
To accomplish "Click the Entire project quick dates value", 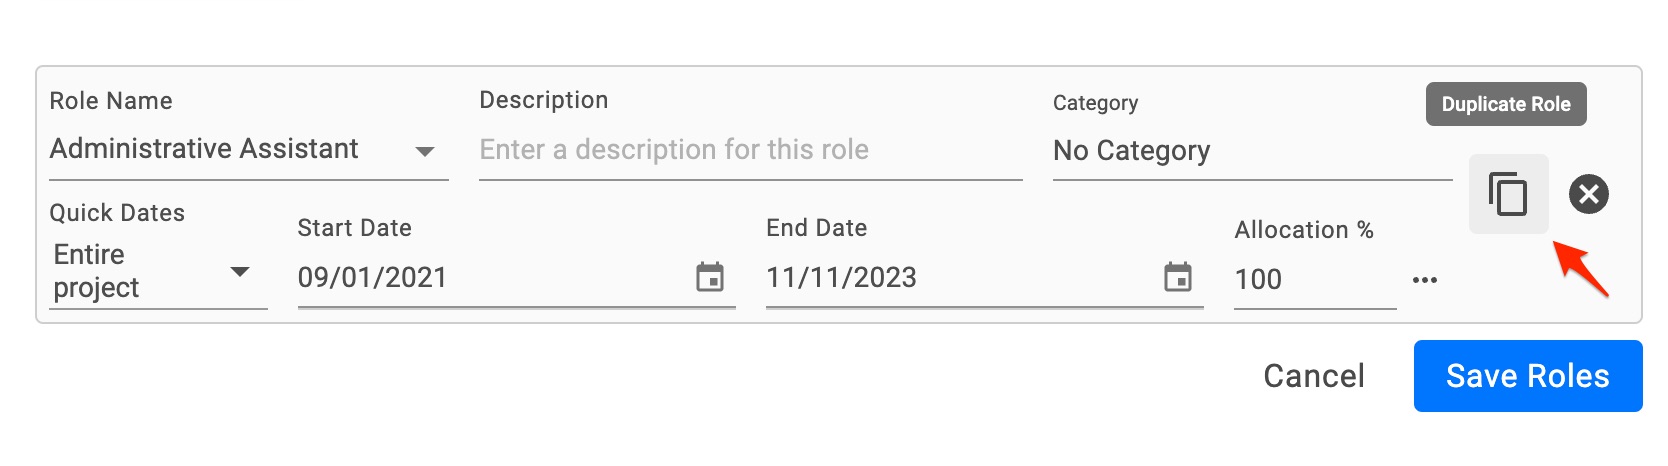I will click(96, 271).
